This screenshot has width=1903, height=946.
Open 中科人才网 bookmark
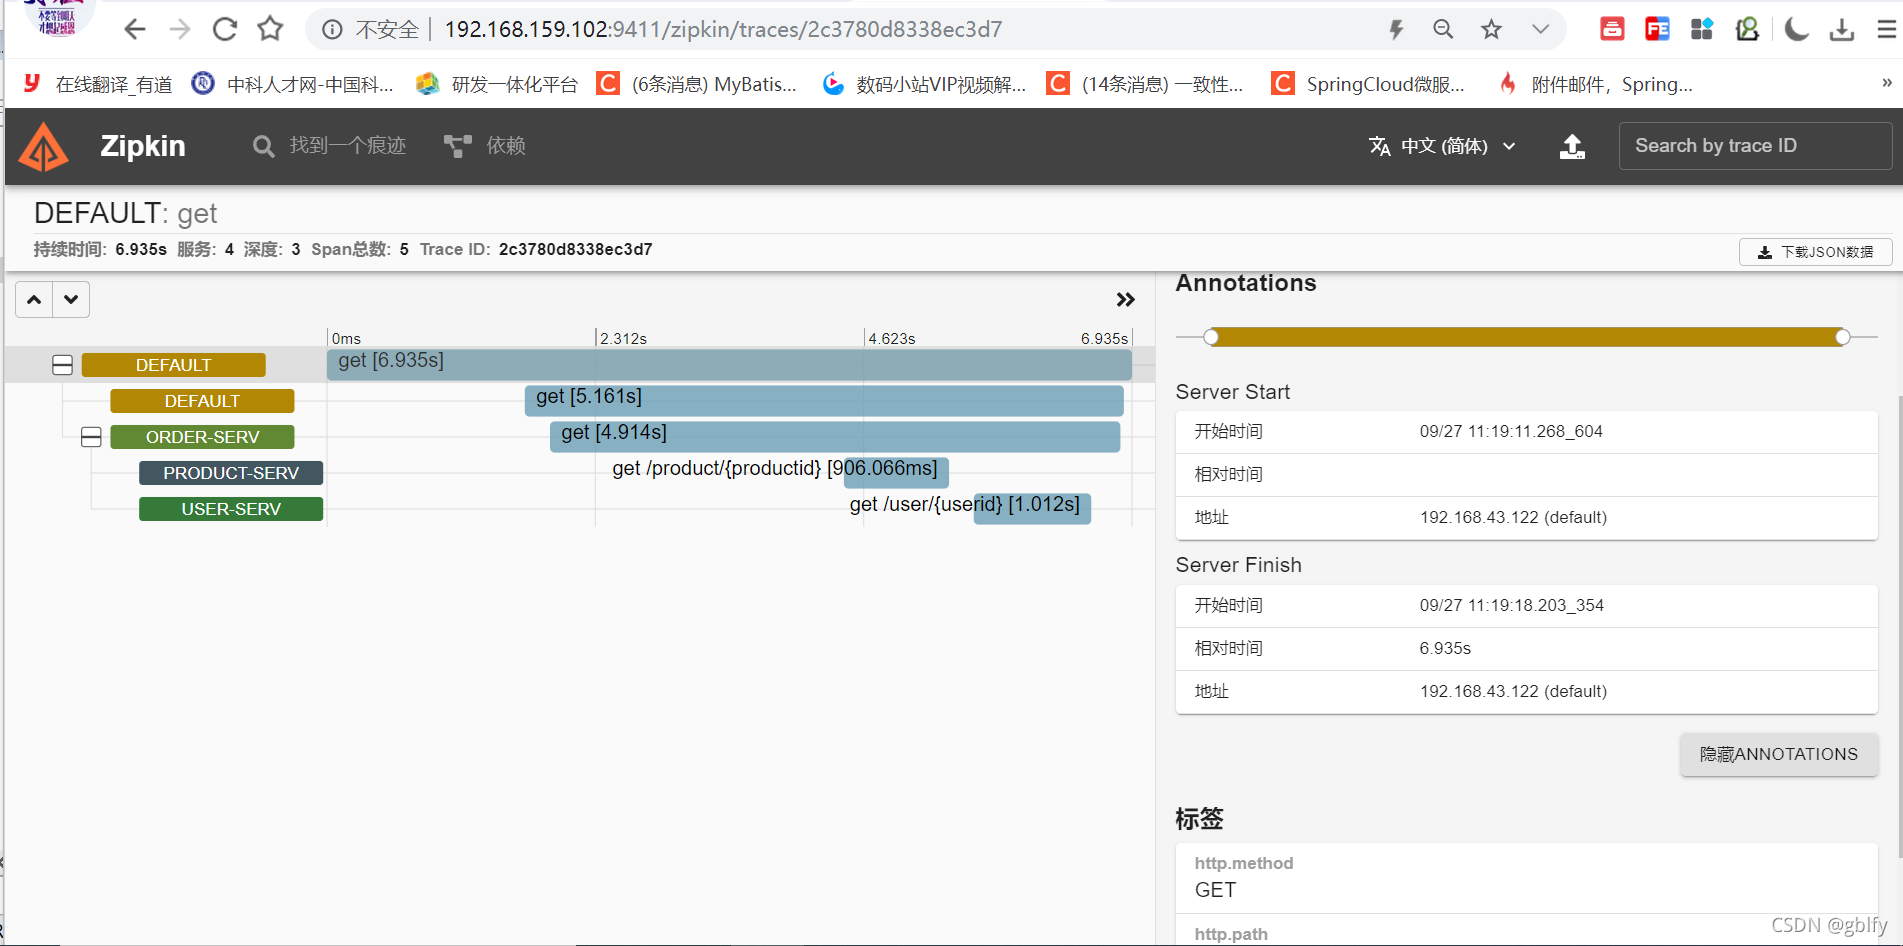coord(293,84)
